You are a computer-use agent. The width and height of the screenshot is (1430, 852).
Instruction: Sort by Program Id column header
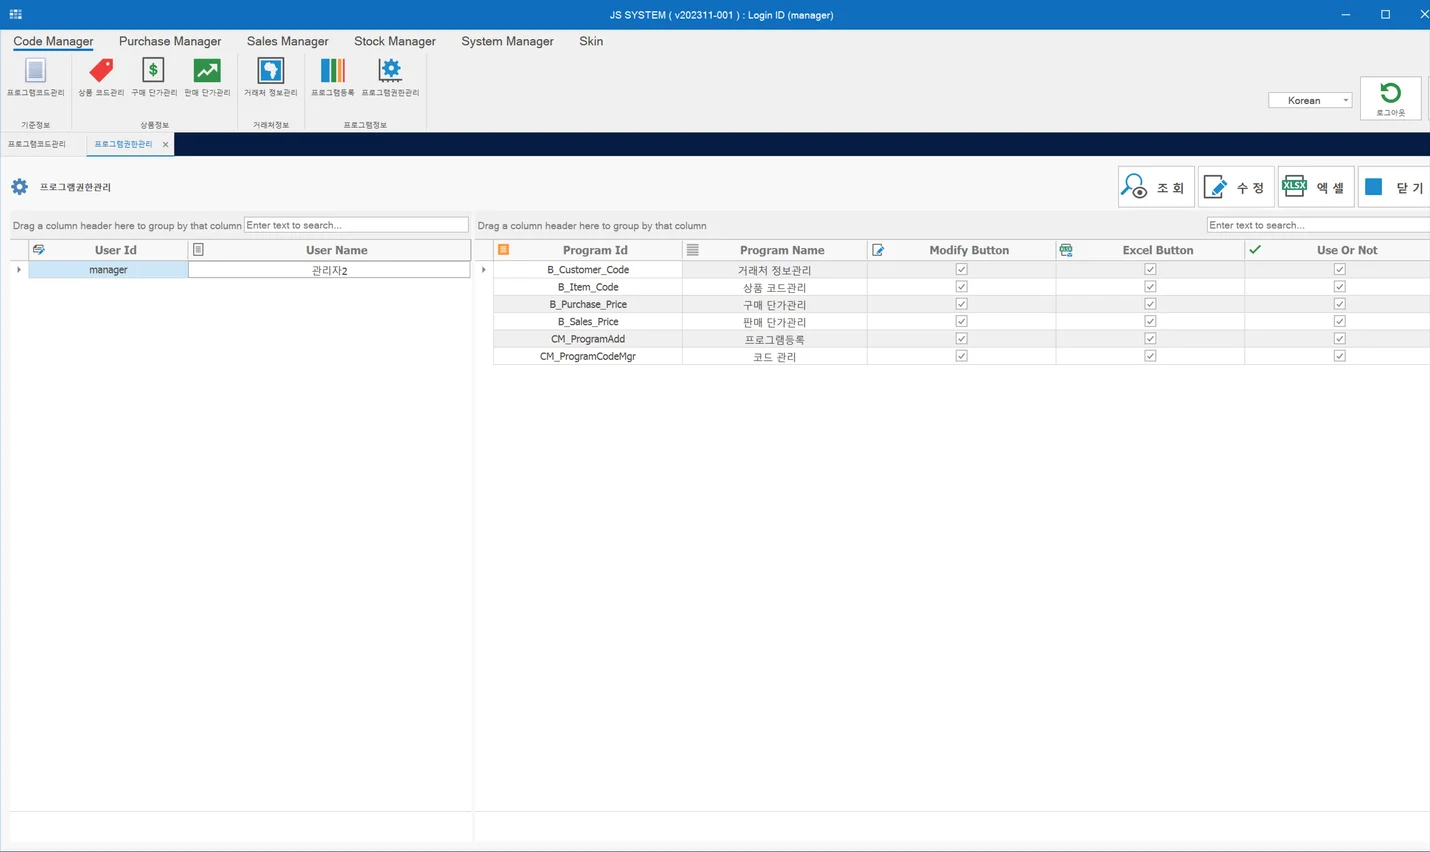coord(588,250)
